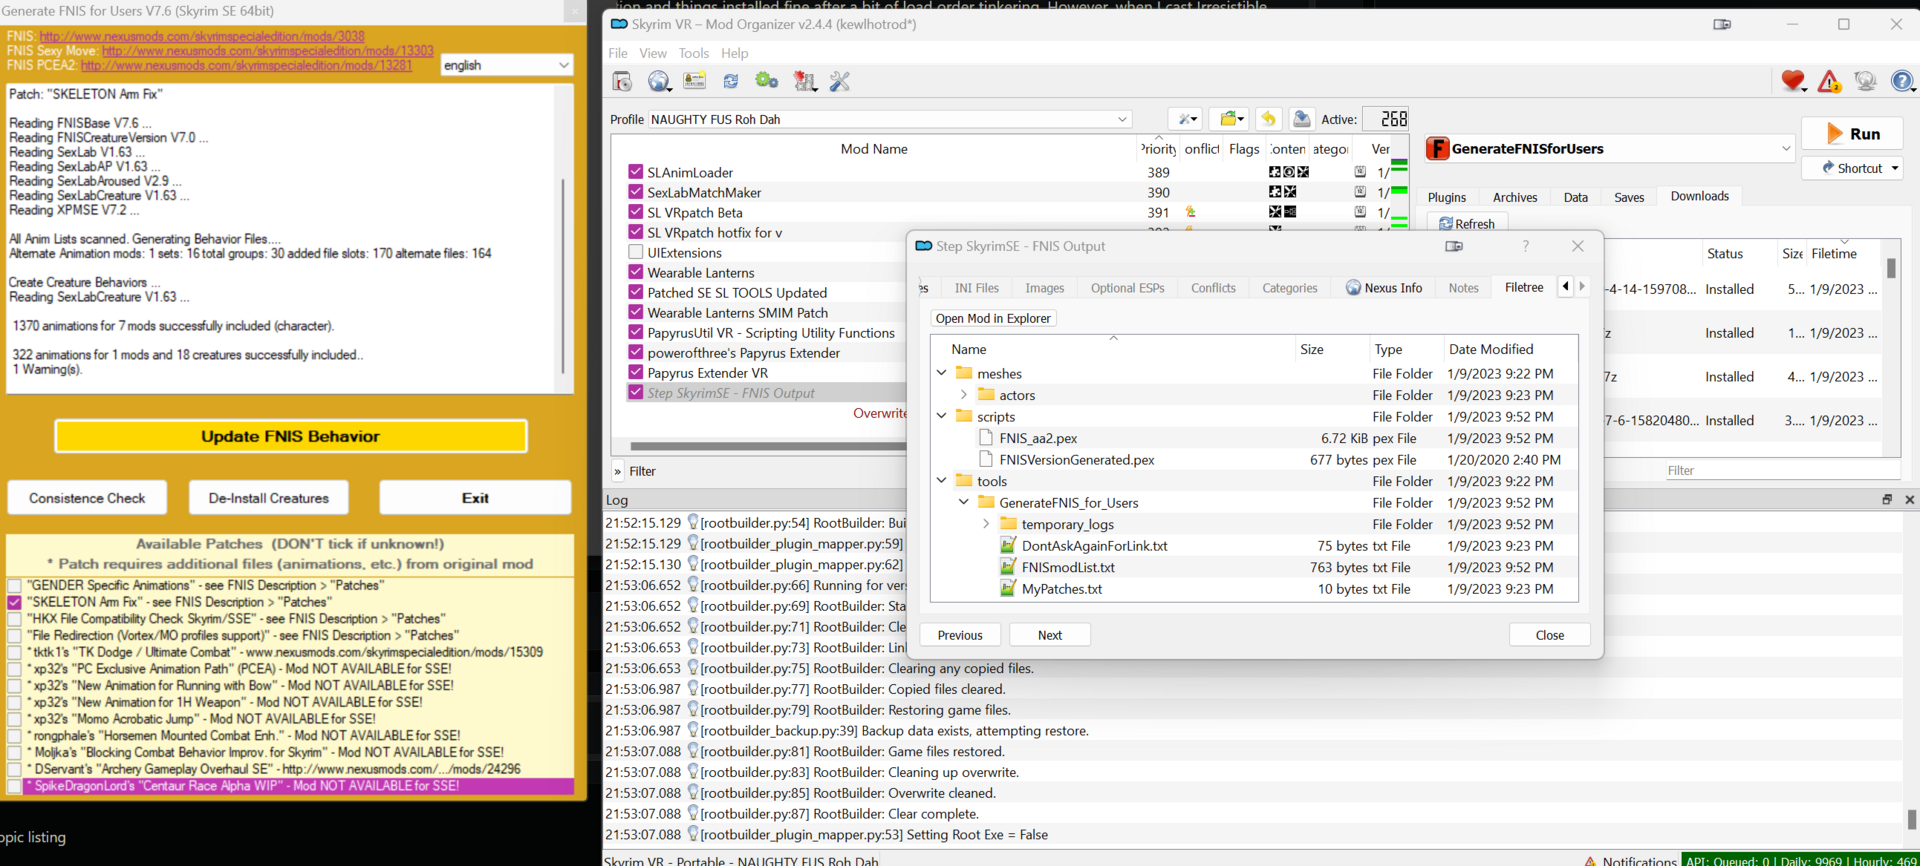Open Settings wrench and screwdriver icon
This screenshot has width=1920, height=866.
click(x=840, y=82)
